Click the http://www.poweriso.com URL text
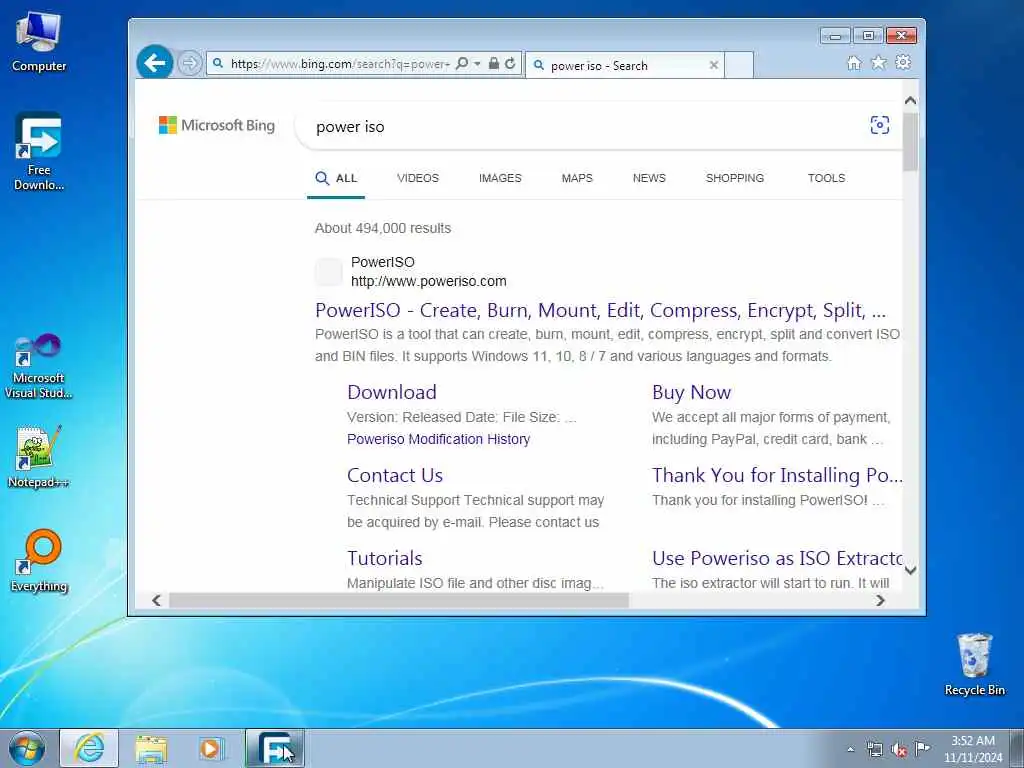1024x768 pixels. (428, 281)
